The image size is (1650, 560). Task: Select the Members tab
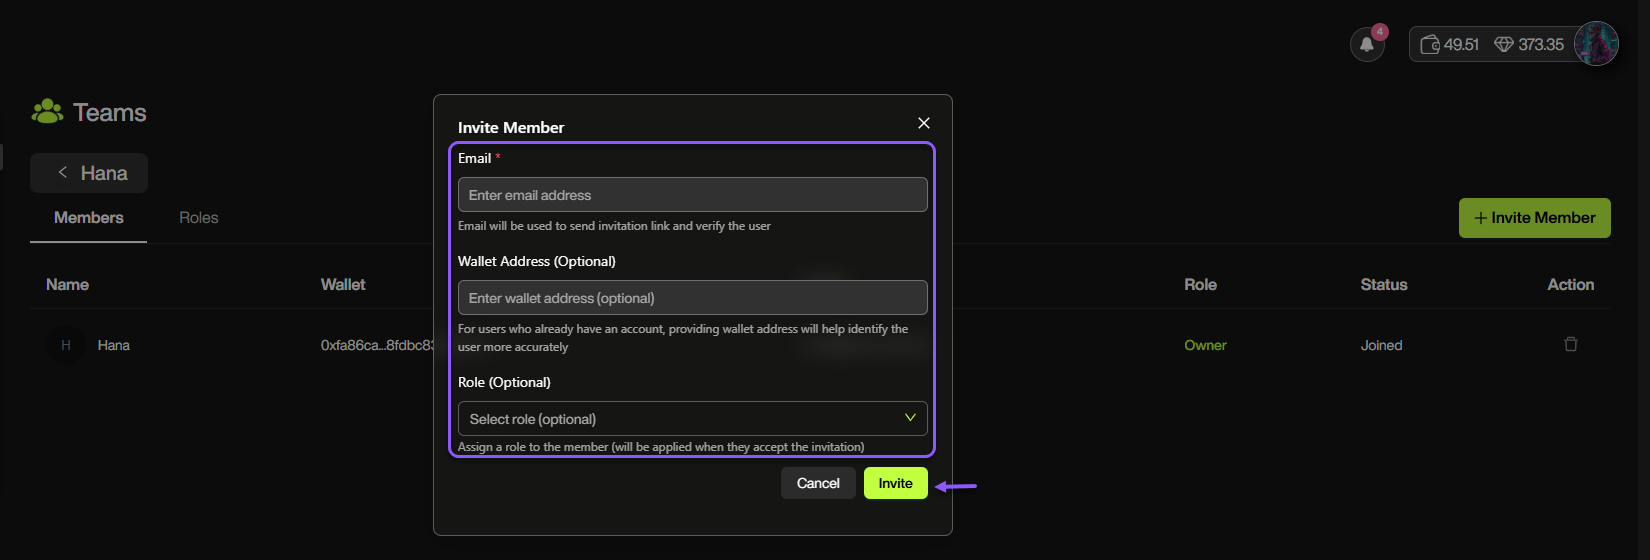89,217
